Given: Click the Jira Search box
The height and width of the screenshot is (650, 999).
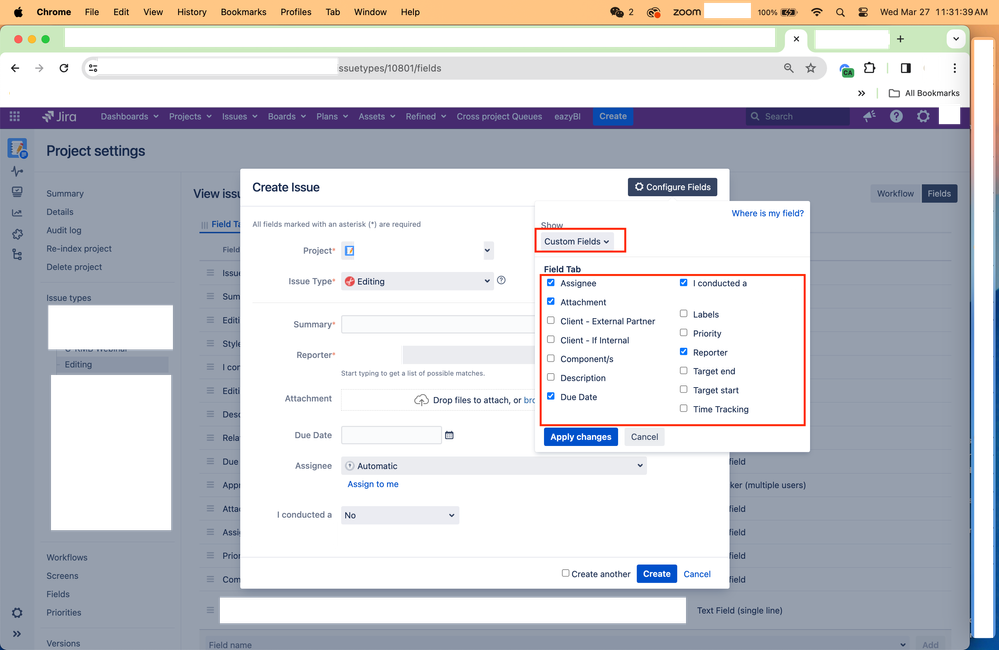Looking at the screenshot, I should (x=798, y=117).
